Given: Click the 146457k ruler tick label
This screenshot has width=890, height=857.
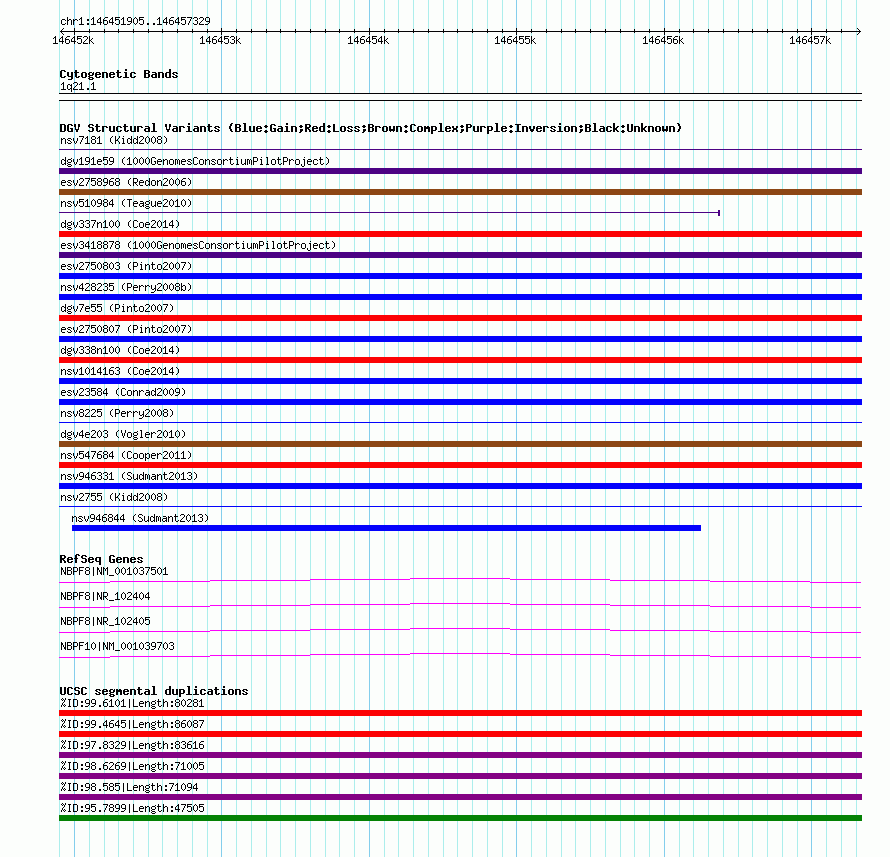Looking at the screenshot, I should coord(810,41).
